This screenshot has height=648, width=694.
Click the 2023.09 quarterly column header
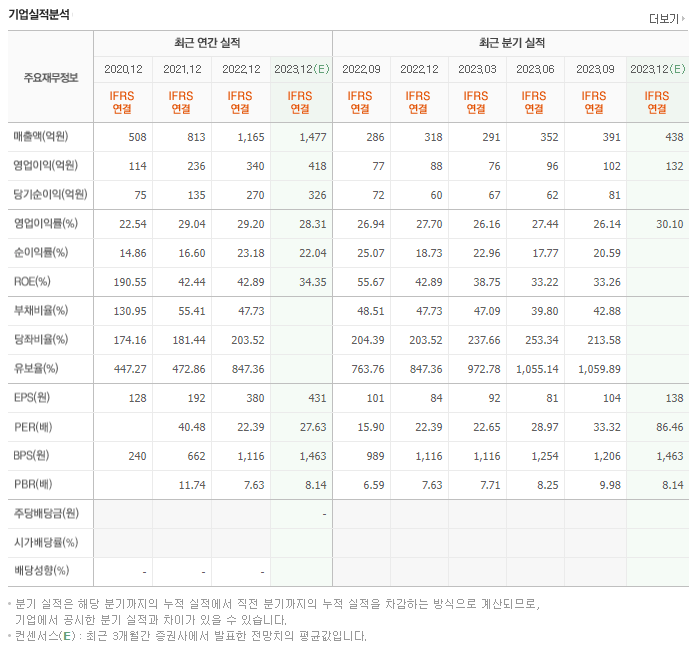click(595, 69)
